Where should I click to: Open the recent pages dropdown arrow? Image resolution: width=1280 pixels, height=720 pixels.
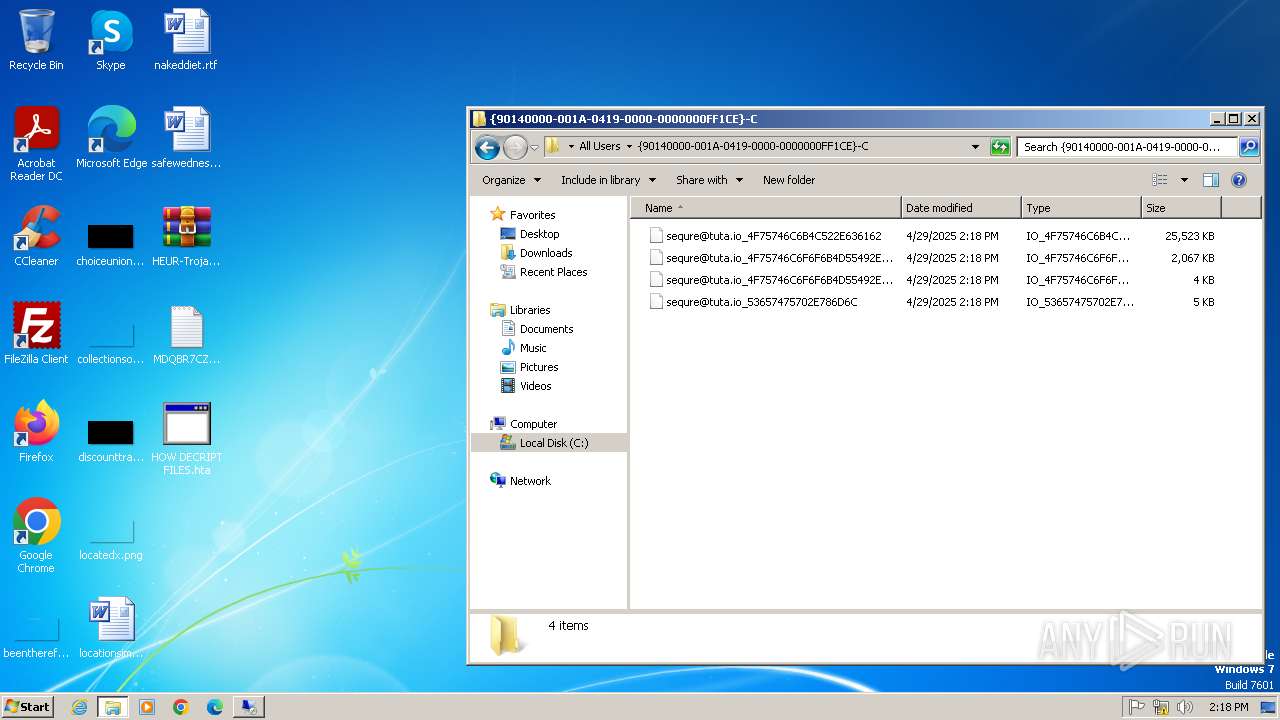point(534,148)
